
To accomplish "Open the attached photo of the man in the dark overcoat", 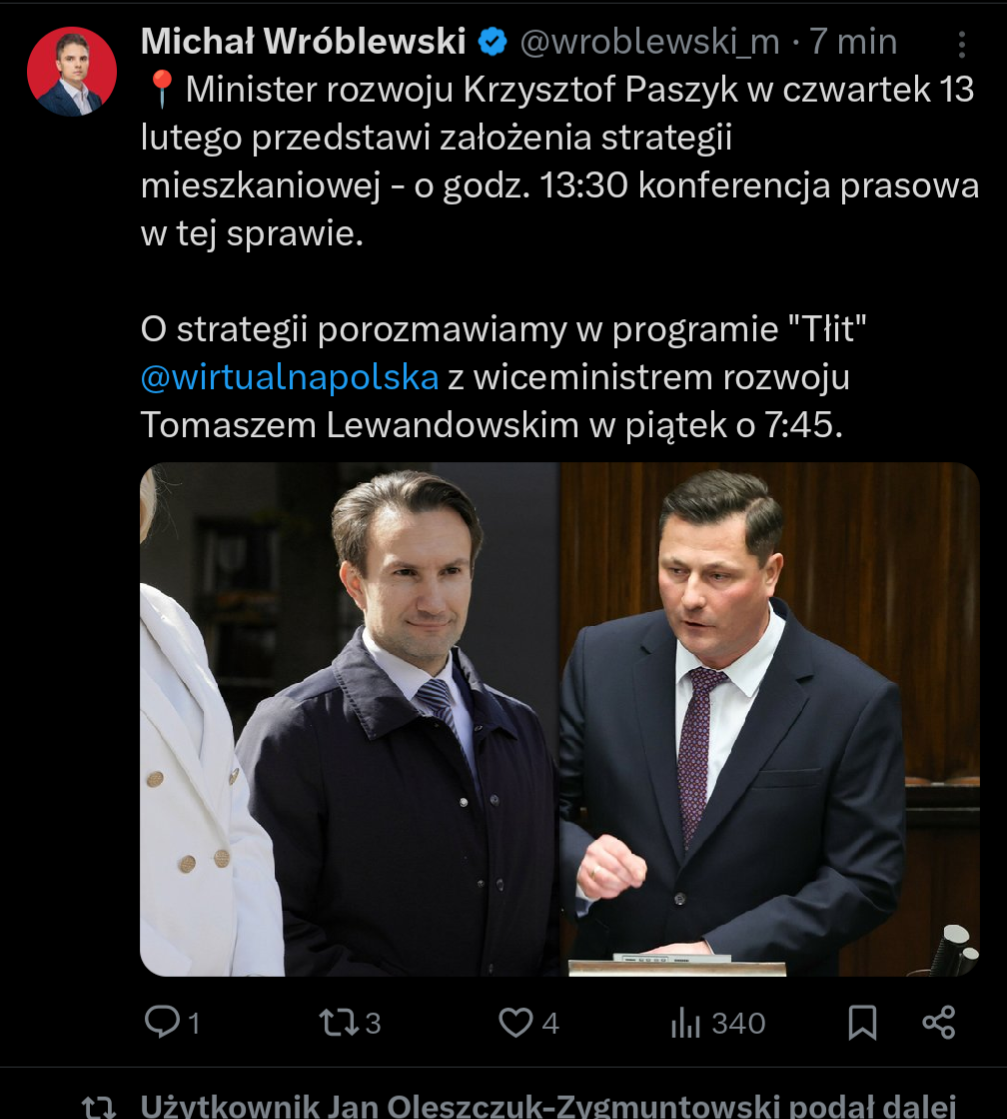I will (x=350, y=719).
